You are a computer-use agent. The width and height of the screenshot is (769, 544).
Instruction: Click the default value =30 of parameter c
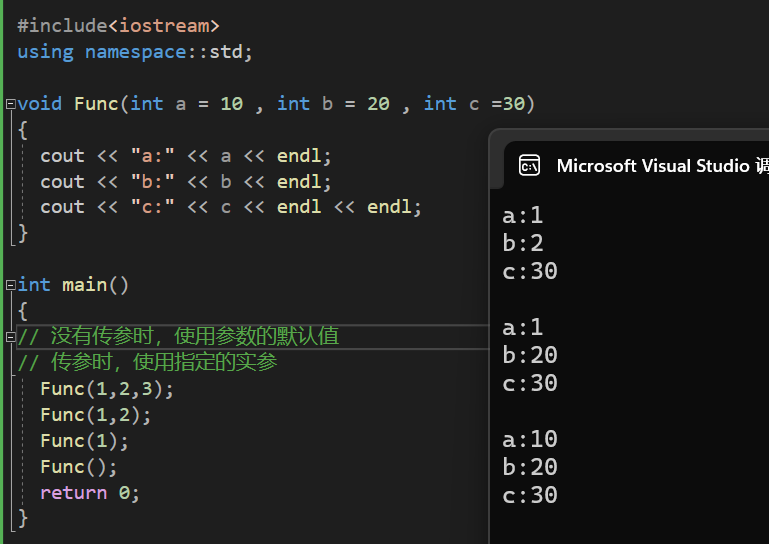click(508, 104)
